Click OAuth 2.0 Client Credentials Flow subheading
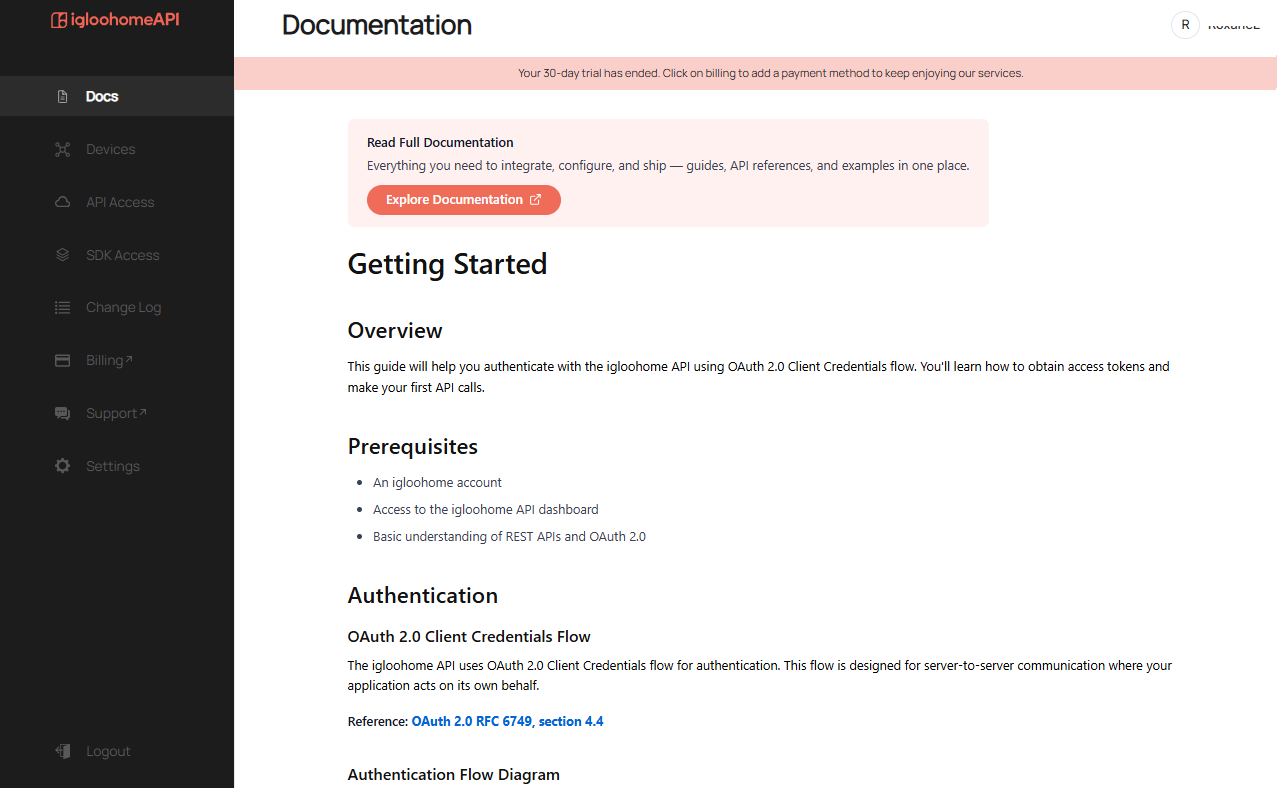This screenshot has height=789, width=1277. 469,637
